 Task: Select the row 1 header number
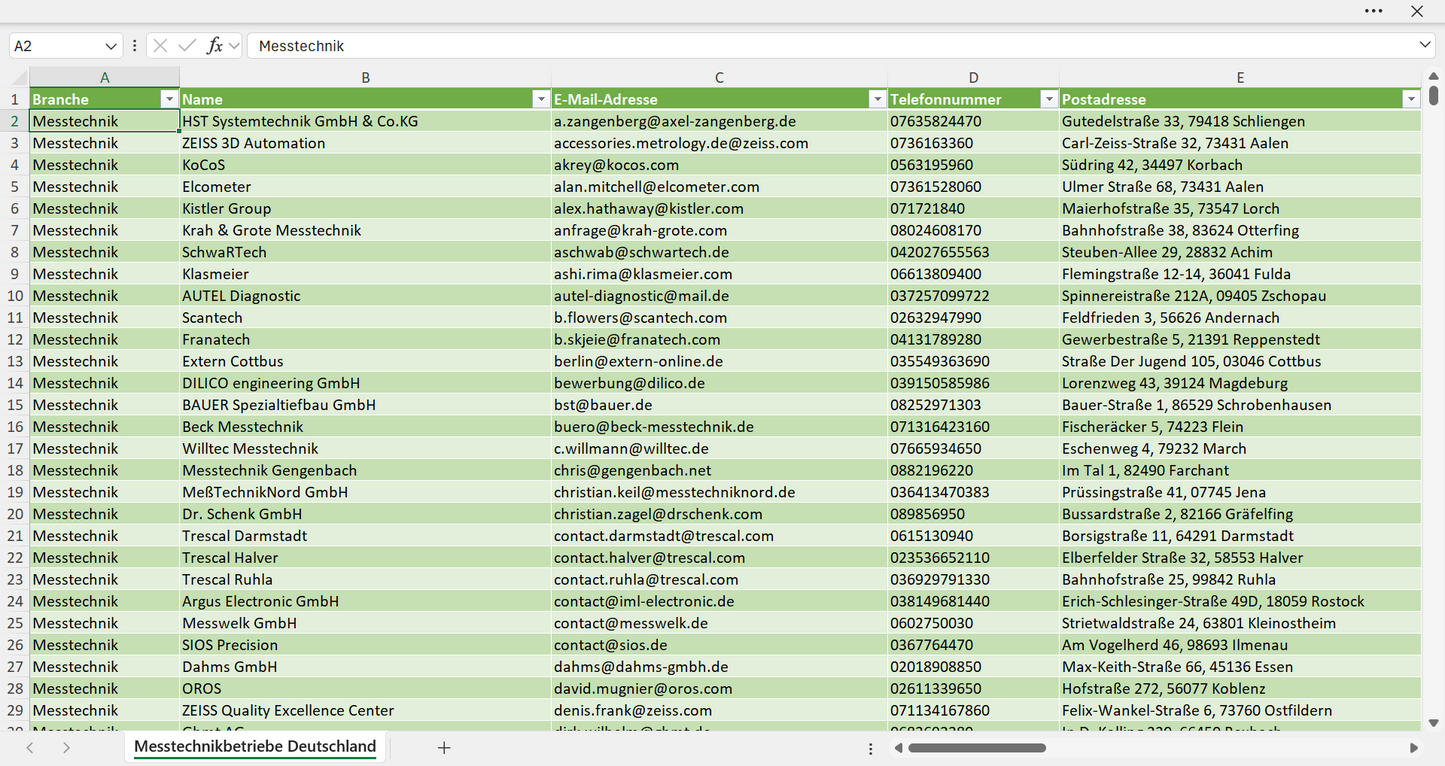[x=15, y=99]
